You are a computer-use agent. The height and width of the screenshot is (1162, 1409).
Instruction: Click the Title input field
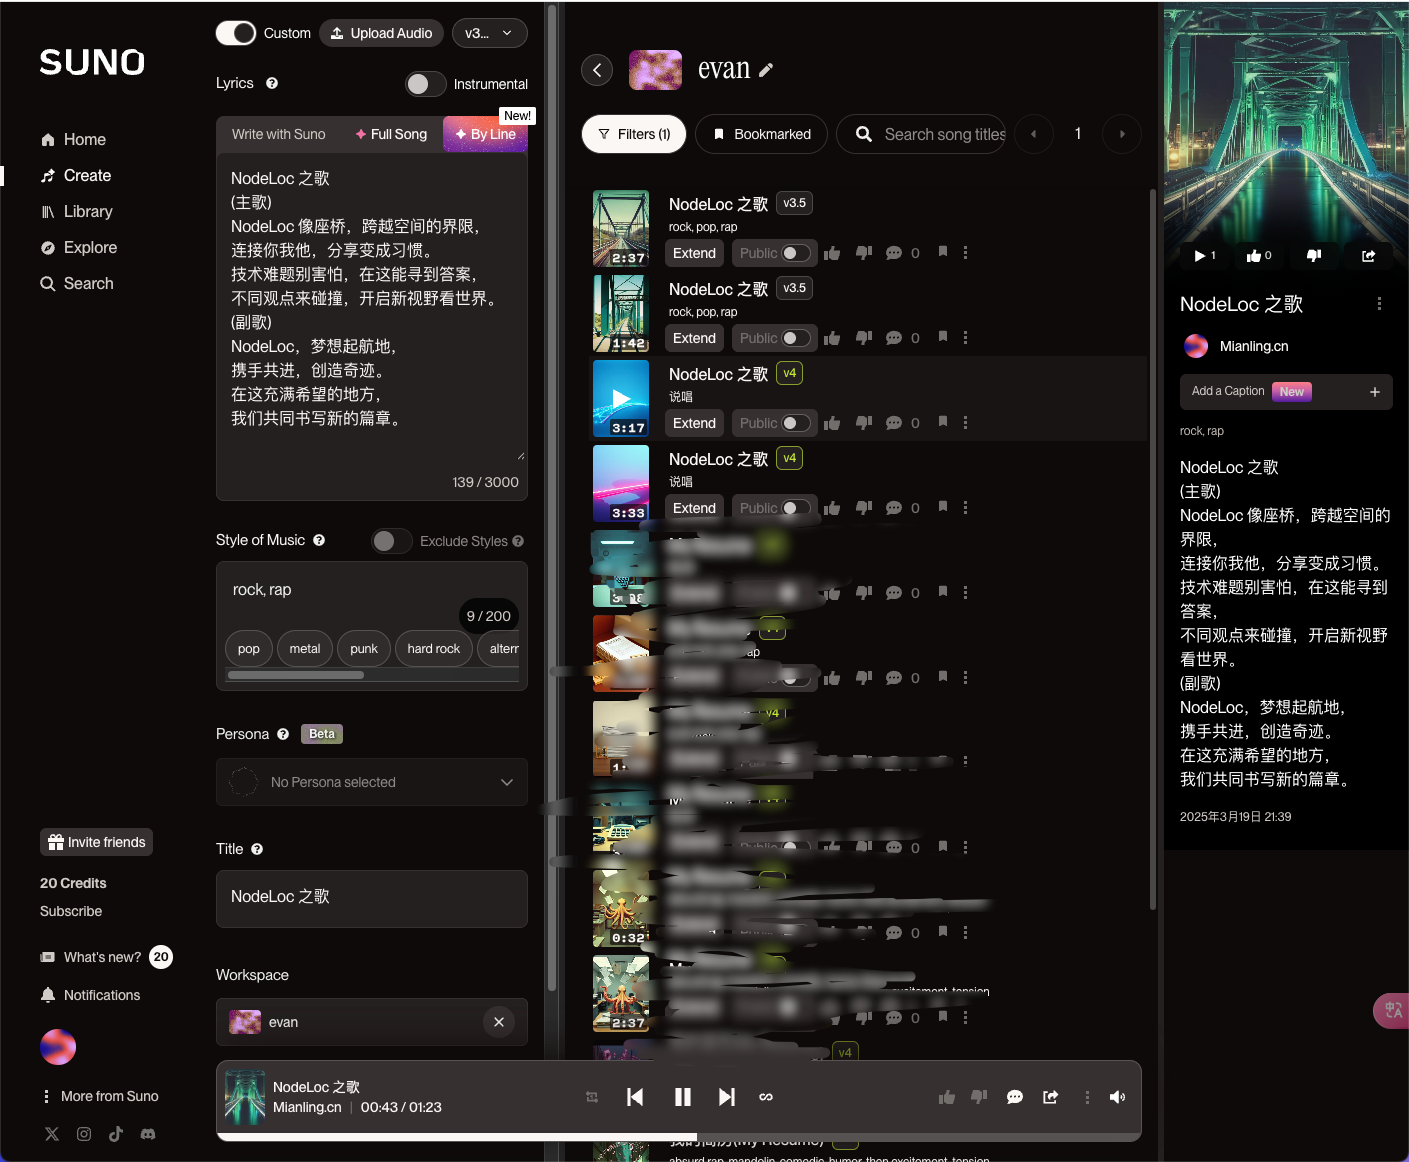[x=372, y=898]
